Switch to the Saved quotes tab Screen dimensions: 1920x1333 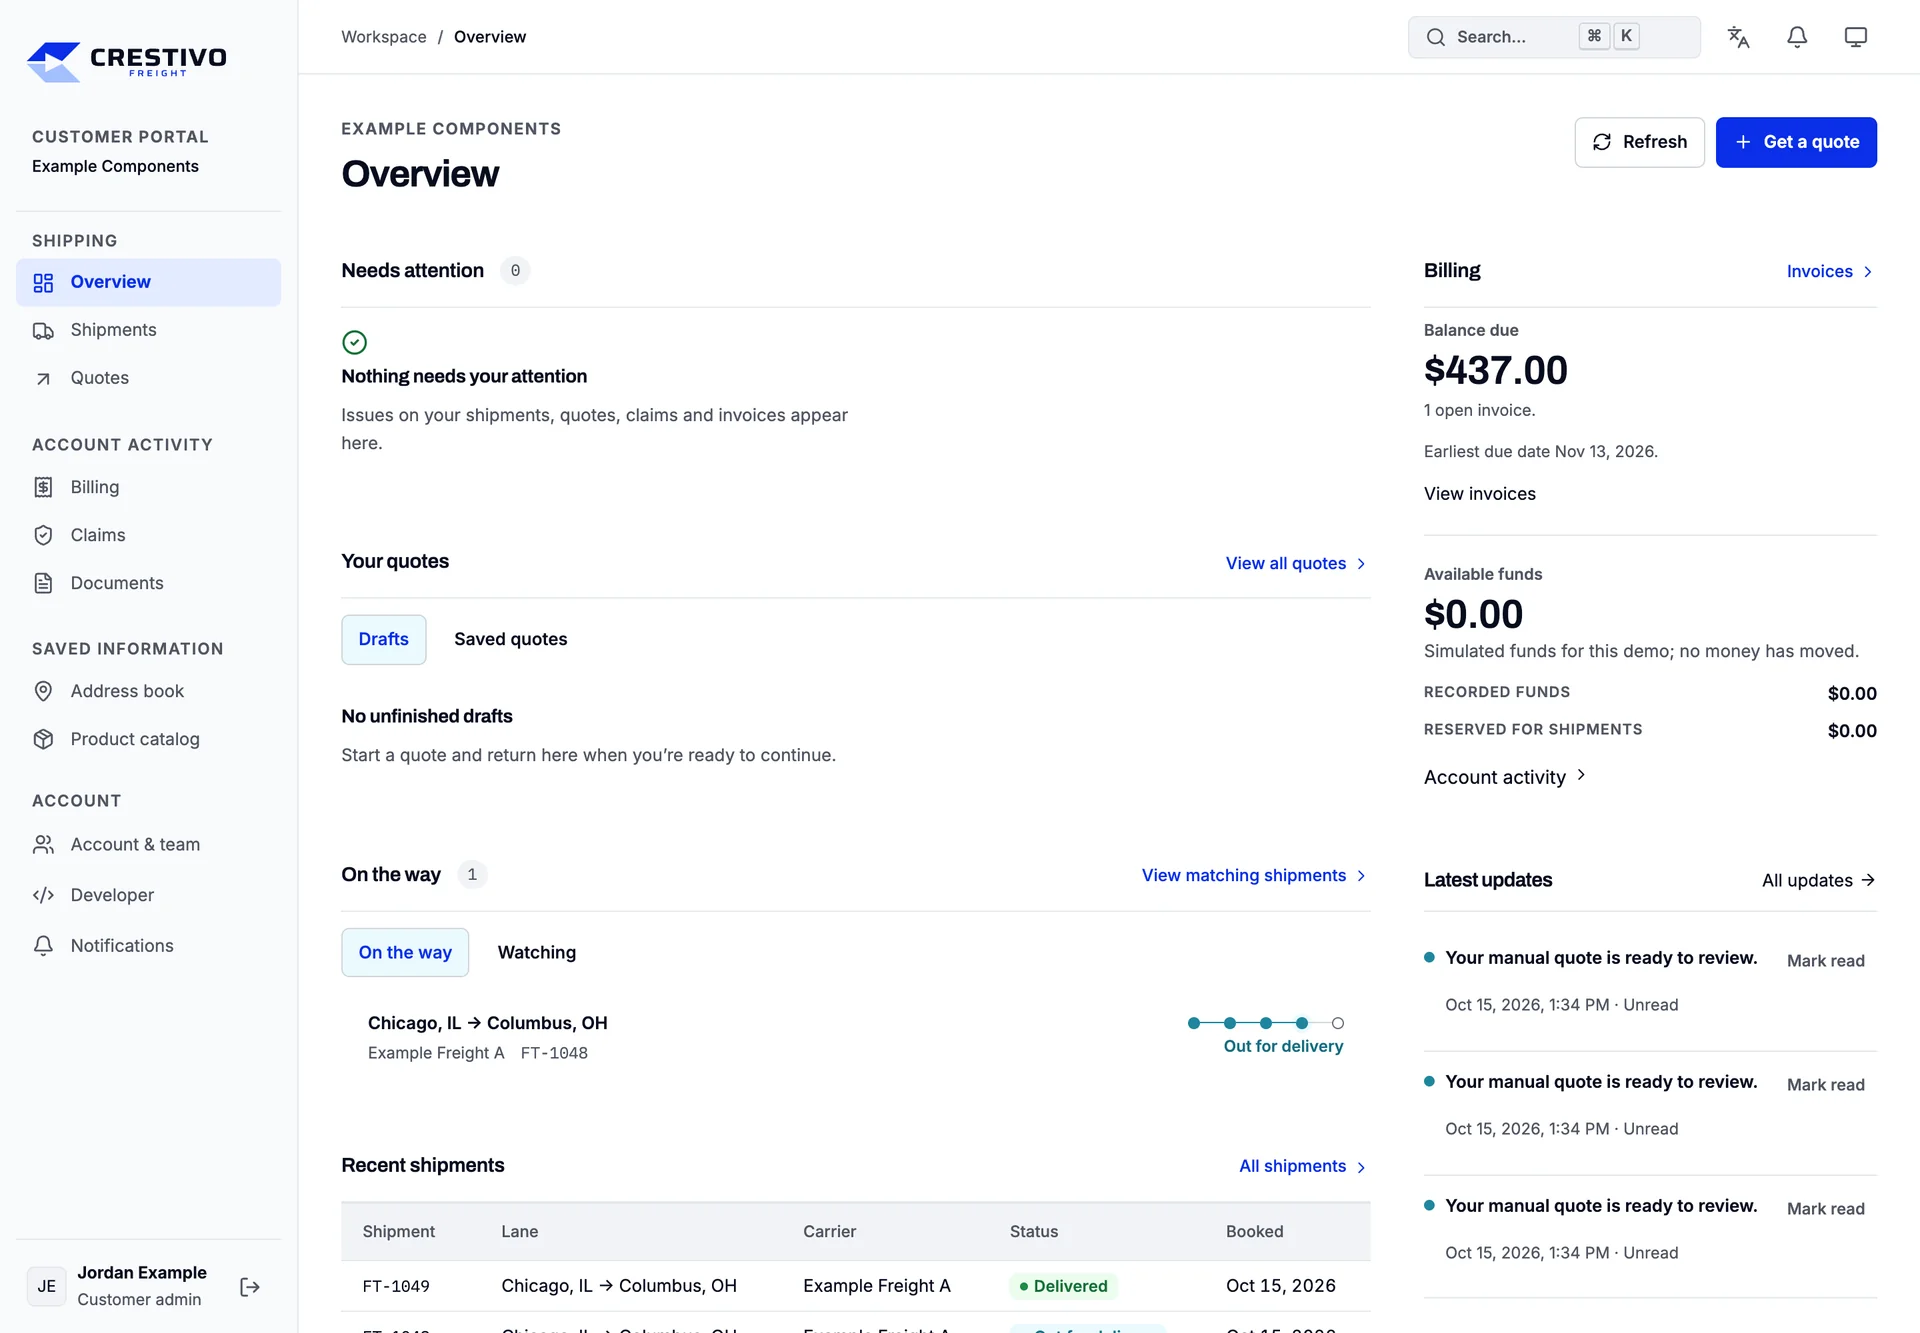(x=510, y=639)
